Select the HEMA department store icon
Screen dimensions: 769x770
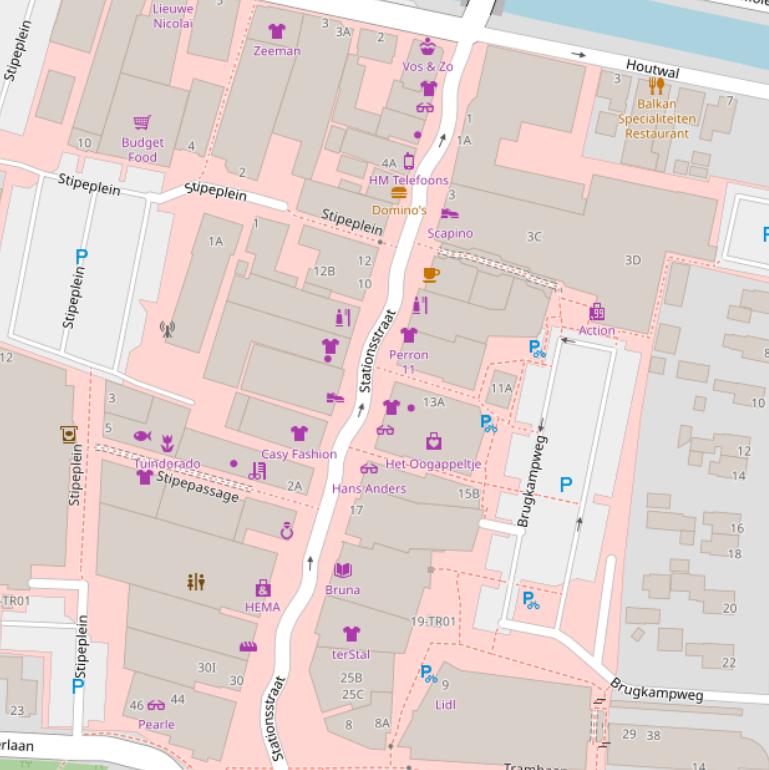tap(263, 587)
